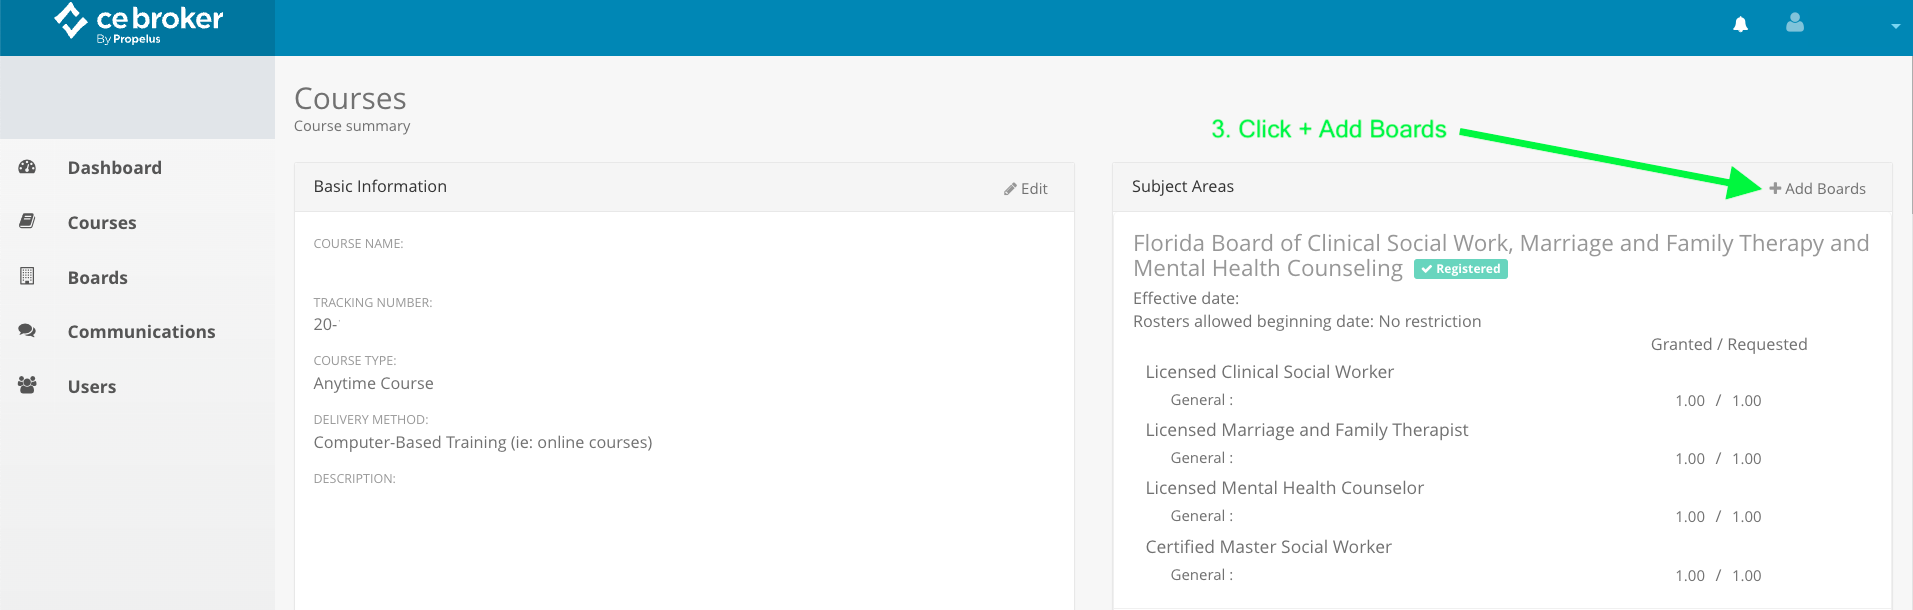Click the Subject Areas panel title
Screen dimensions: 1913x610
(1183, 187)
